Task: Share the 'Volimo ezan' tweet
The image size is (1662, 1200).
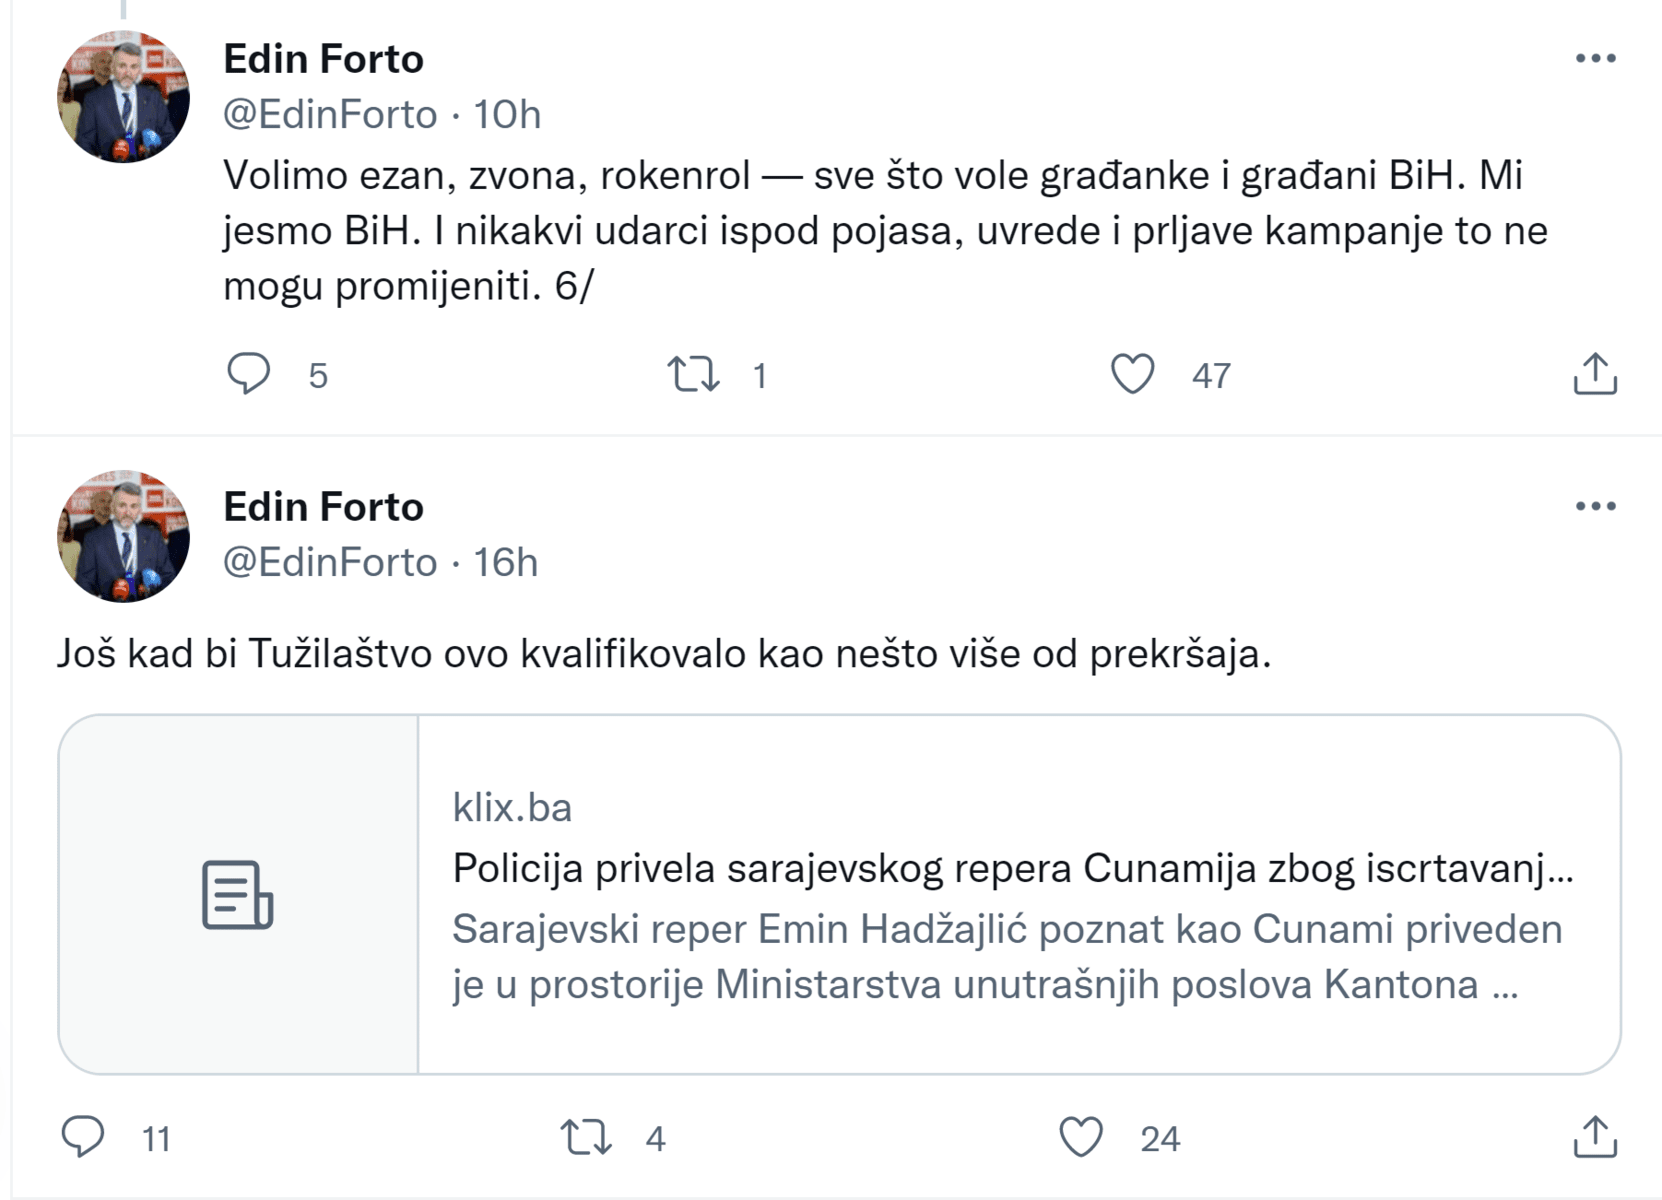Action: pyautogui.click(x=1594, y=374)
